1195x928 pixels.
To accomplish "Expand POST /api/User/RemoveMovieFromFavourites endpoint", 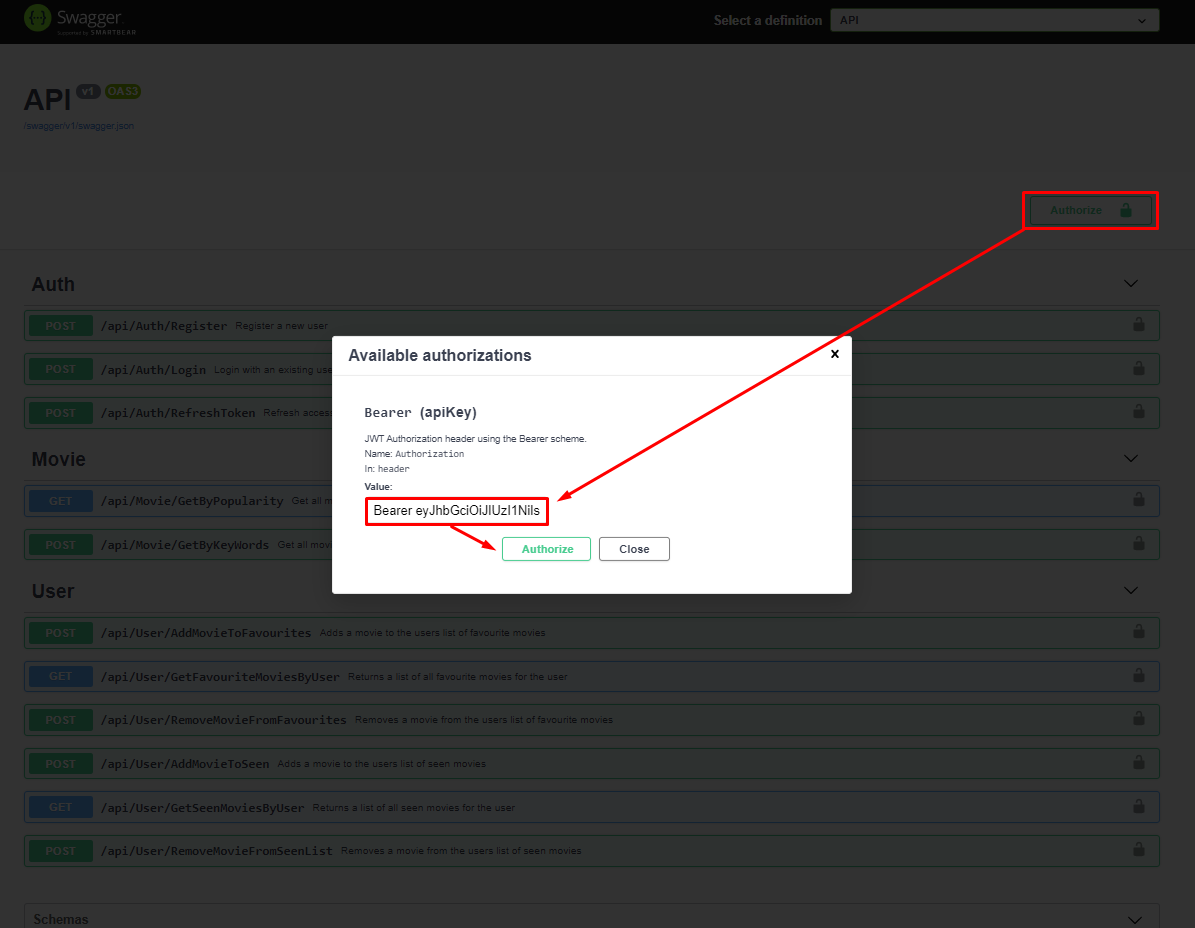I will (591, 720).
